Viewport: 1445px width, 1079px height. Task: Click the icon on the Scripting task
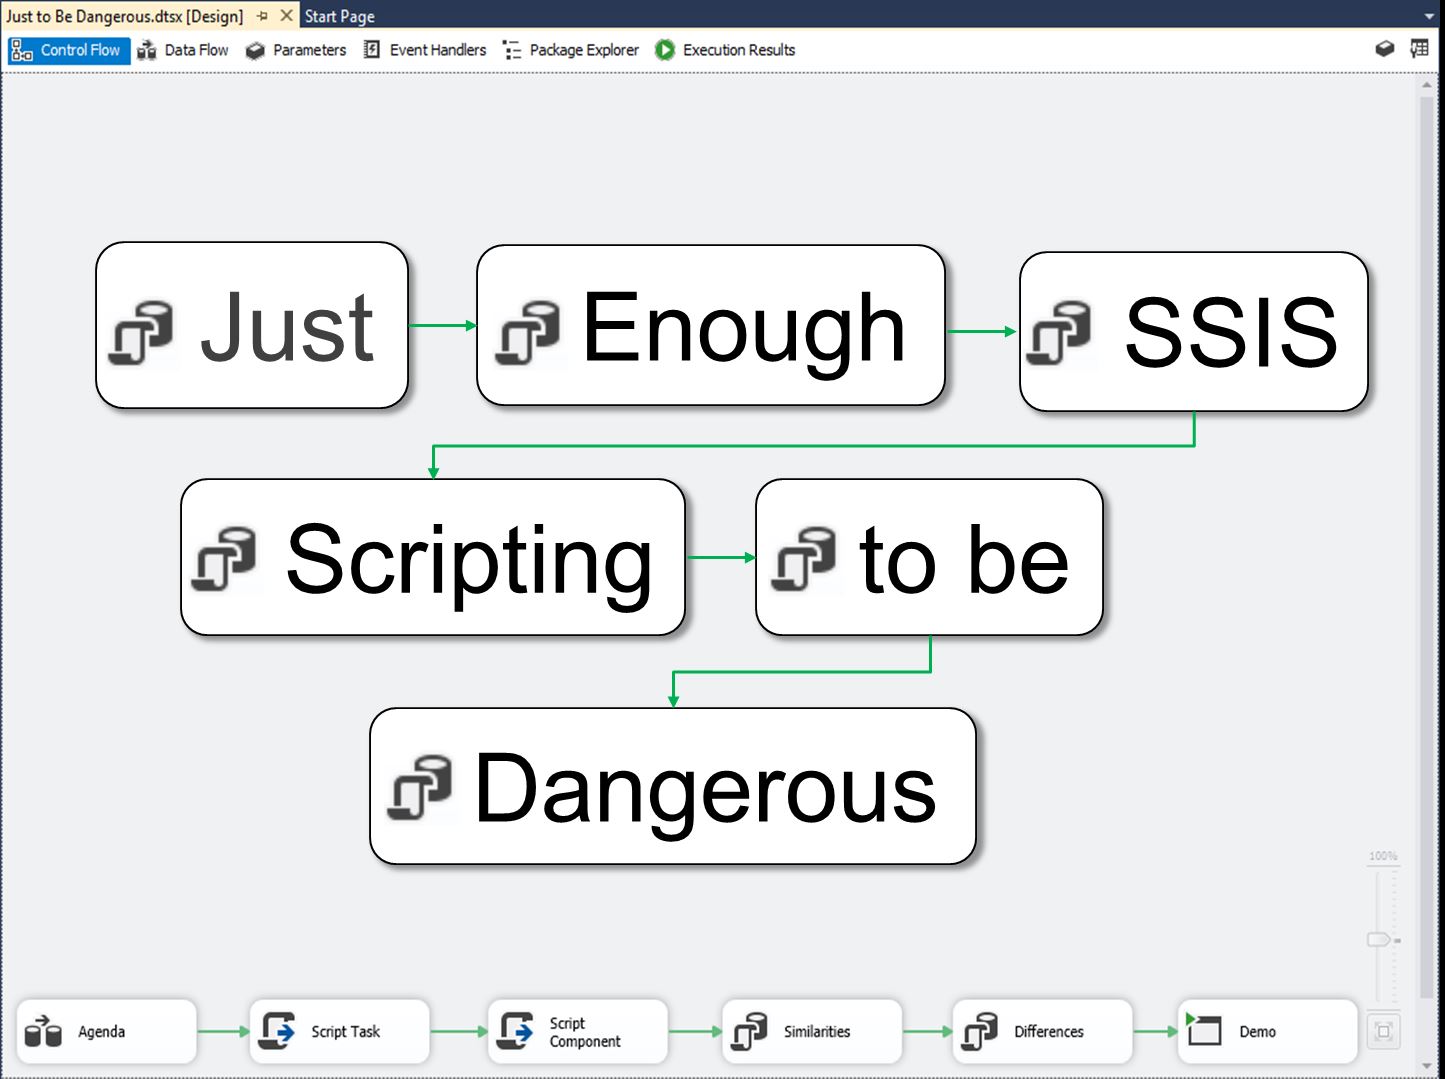[224, 559]
